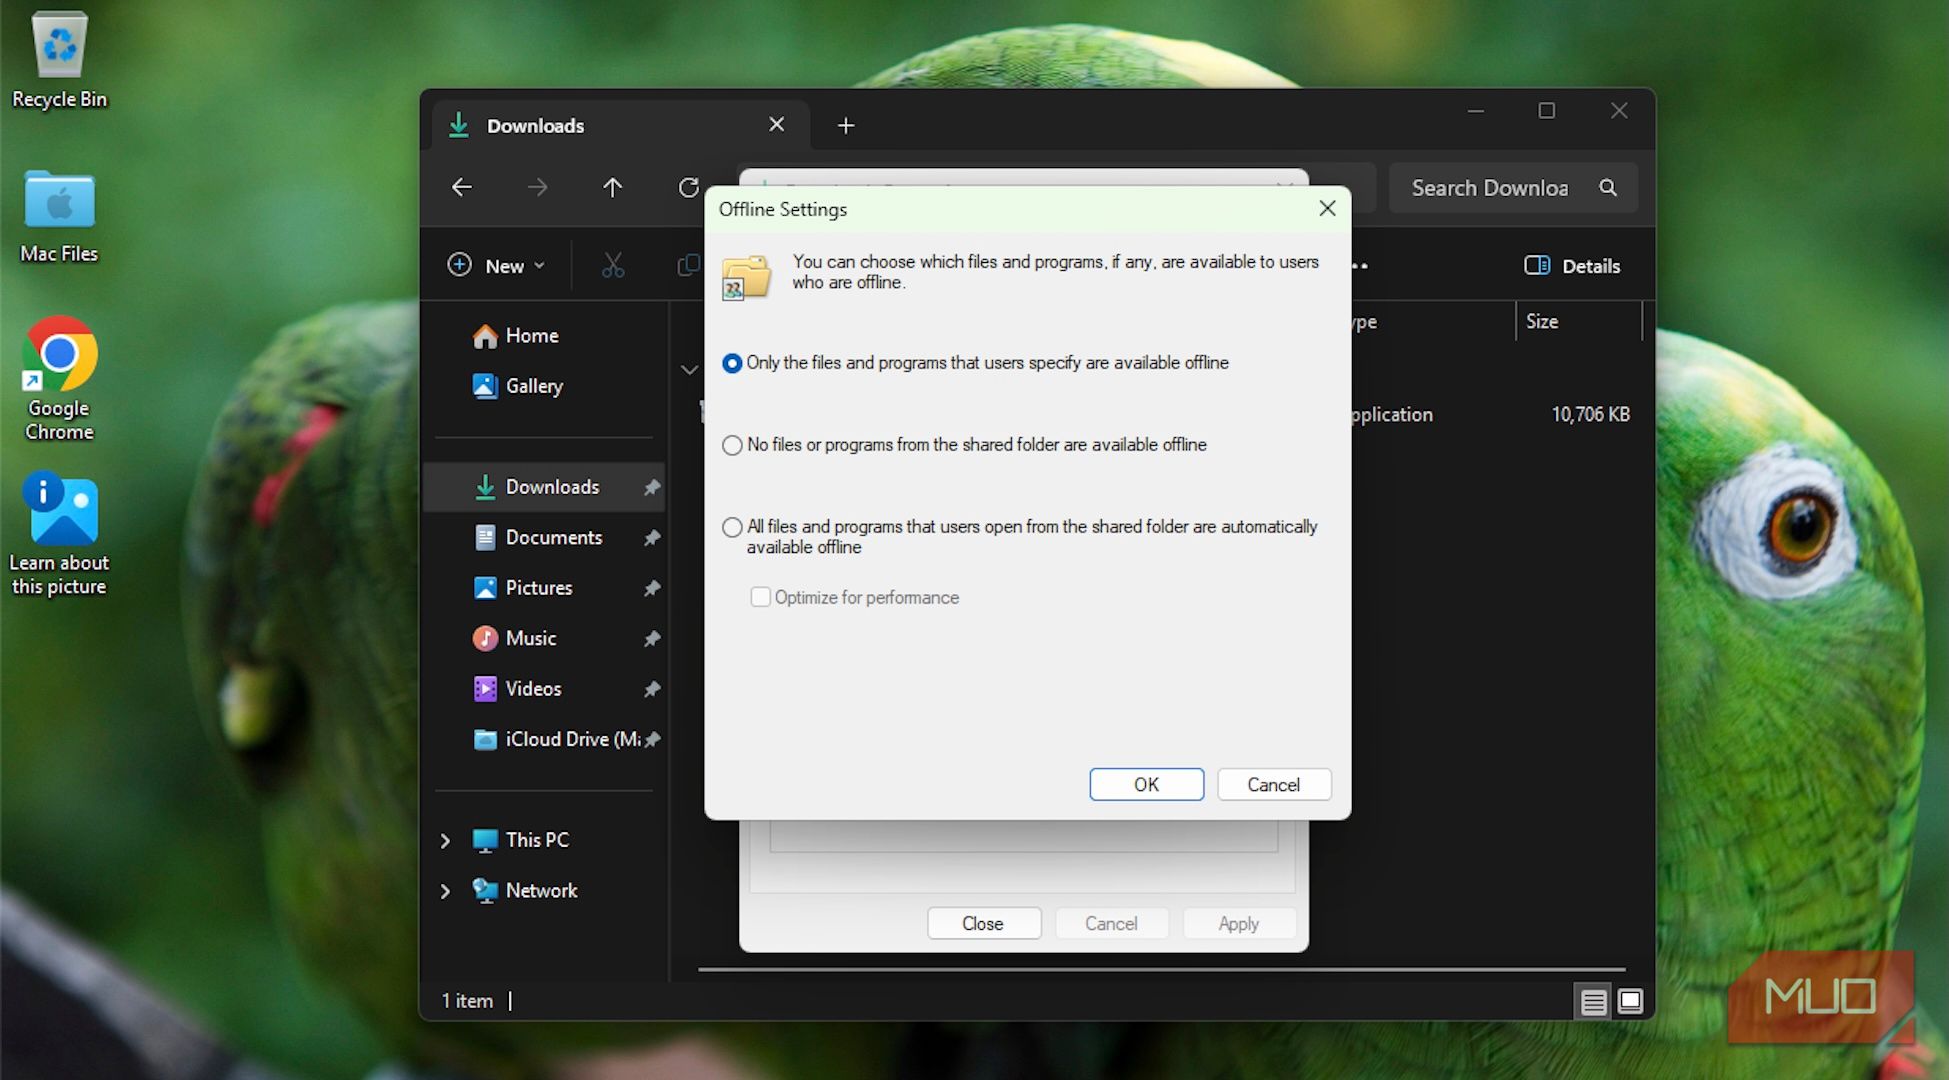Close the Downloads tab
The height and width of the screenshot is (1080, 1949).
pyautogui.click(x=777, y=125)
